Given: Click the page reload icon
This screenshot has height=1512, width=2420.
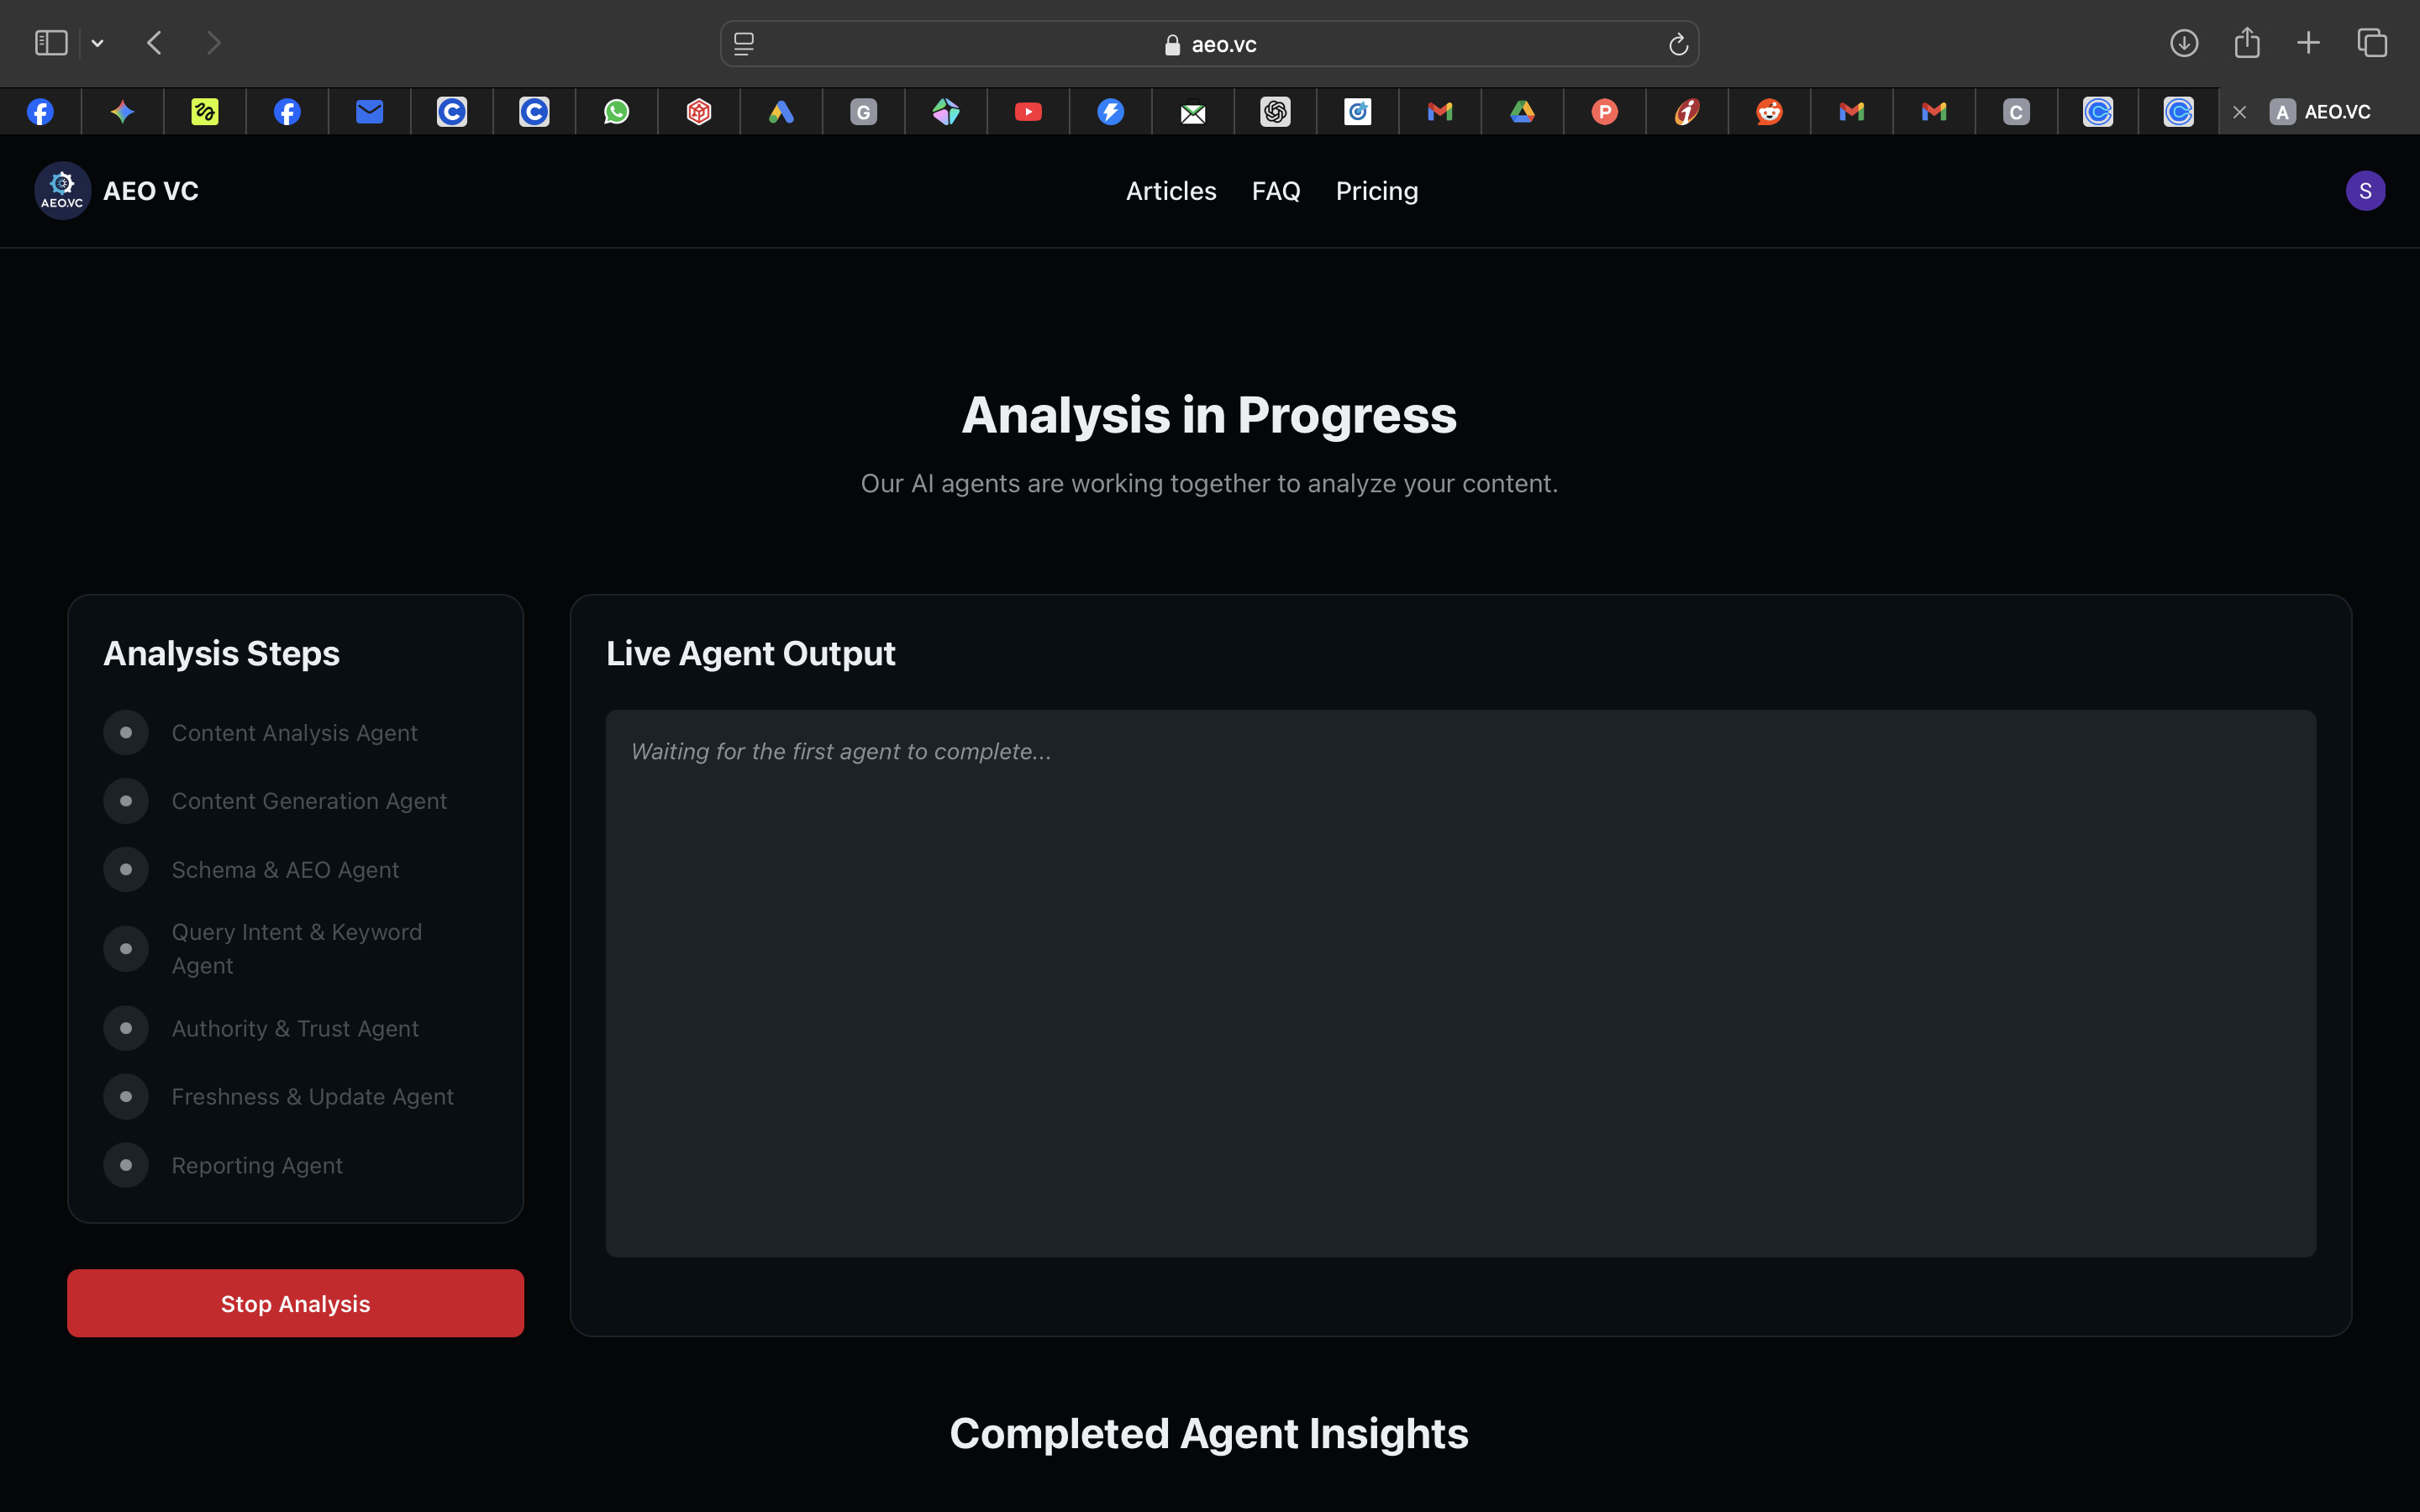Looking at the screenshot, I should point(1678,44).
